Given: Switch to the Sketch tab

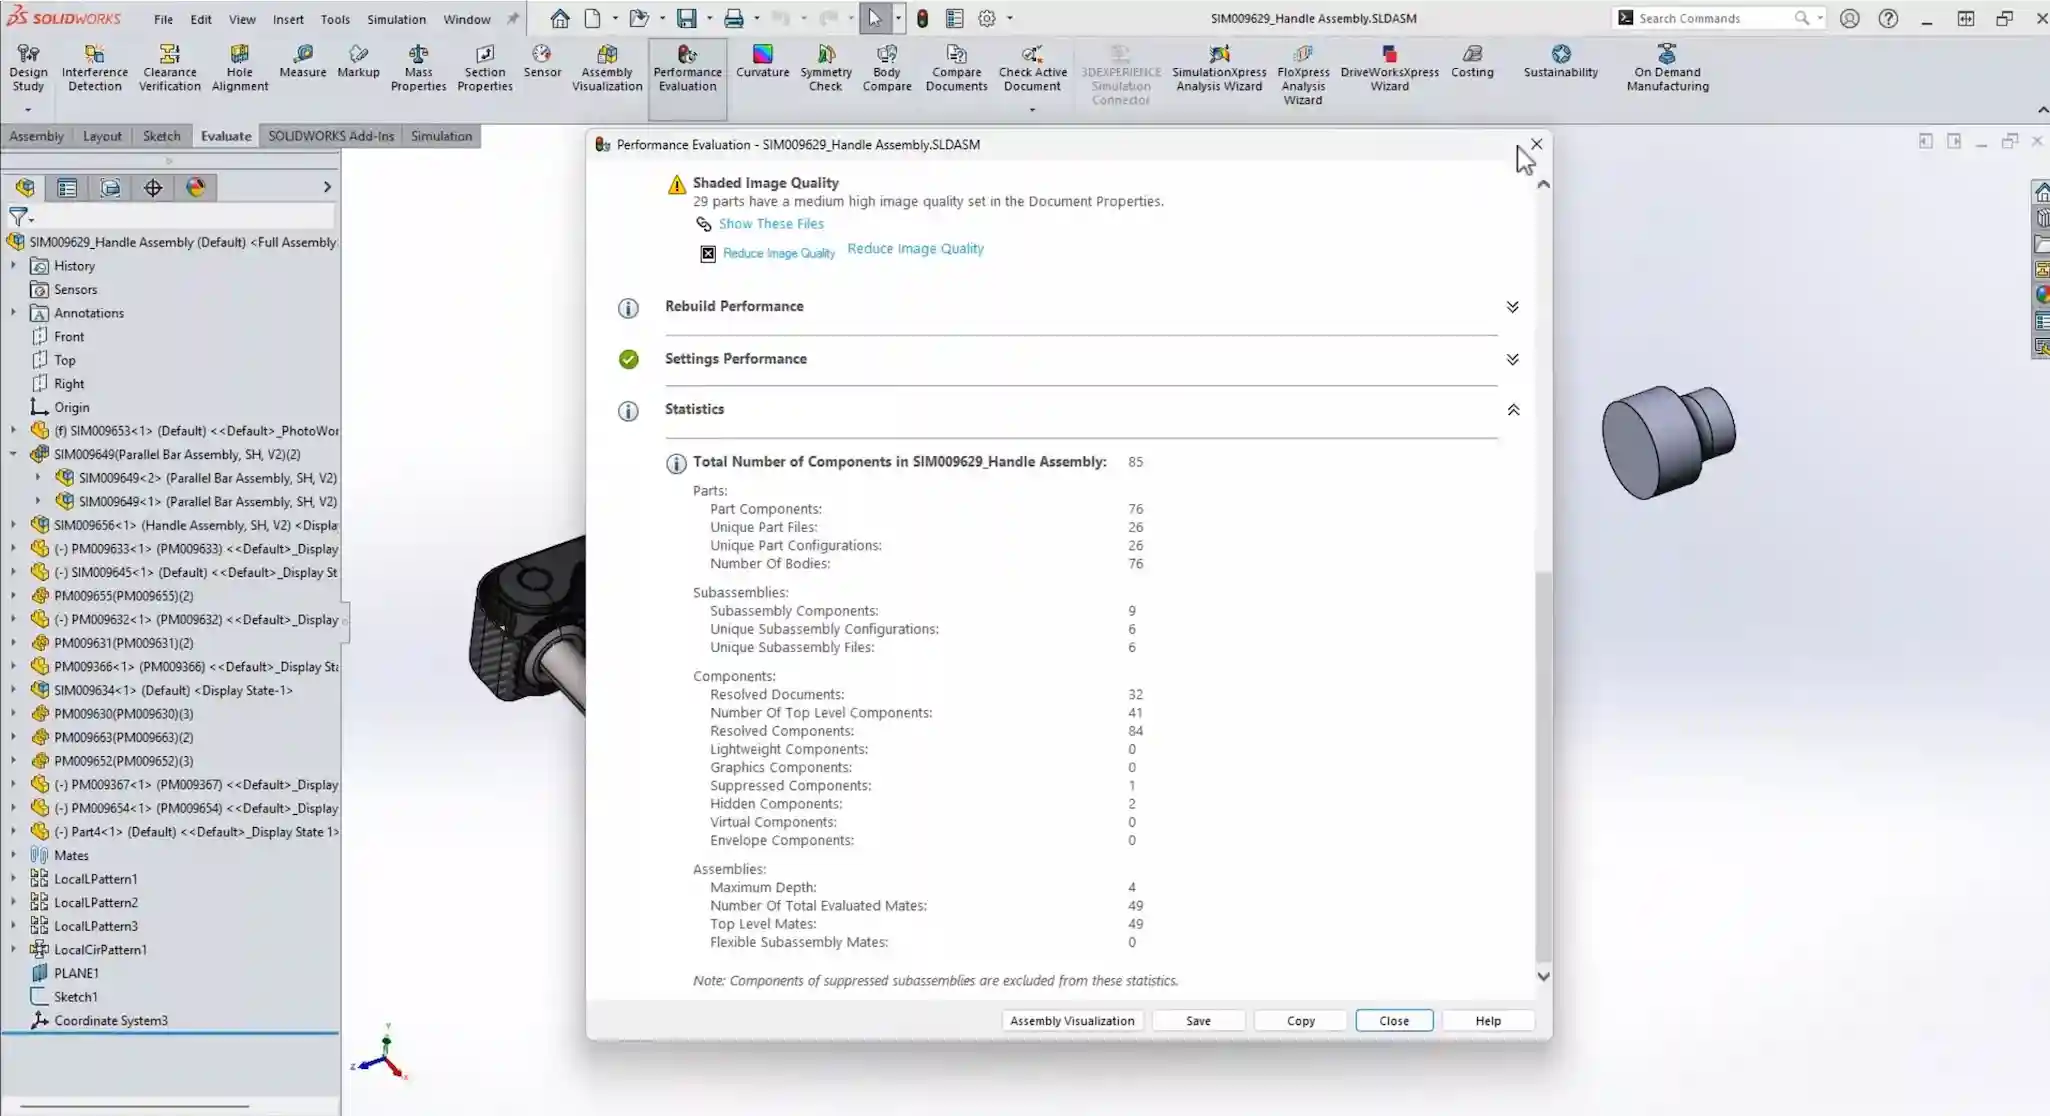Looking at the screenshot, I should coord(161,136).
